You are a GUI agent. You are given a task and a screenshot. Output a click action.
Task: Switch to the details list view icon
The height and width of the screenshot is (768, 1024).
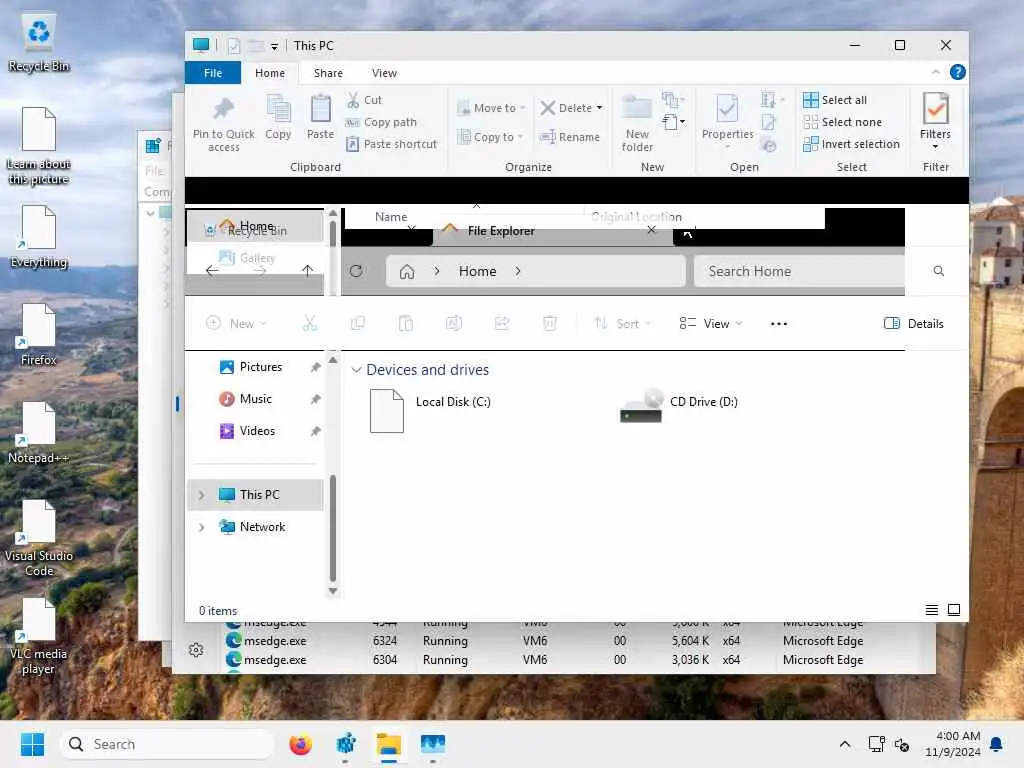point(932,610)
